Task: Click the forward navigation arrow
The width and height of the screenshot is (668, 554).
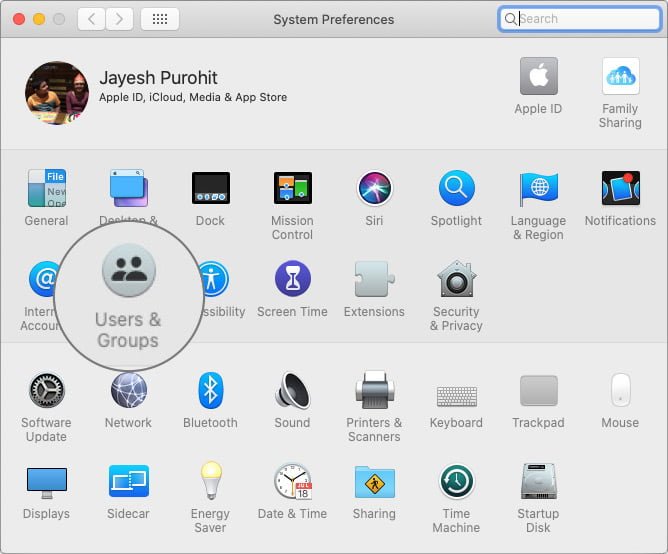Action: [x=119, y=19]
